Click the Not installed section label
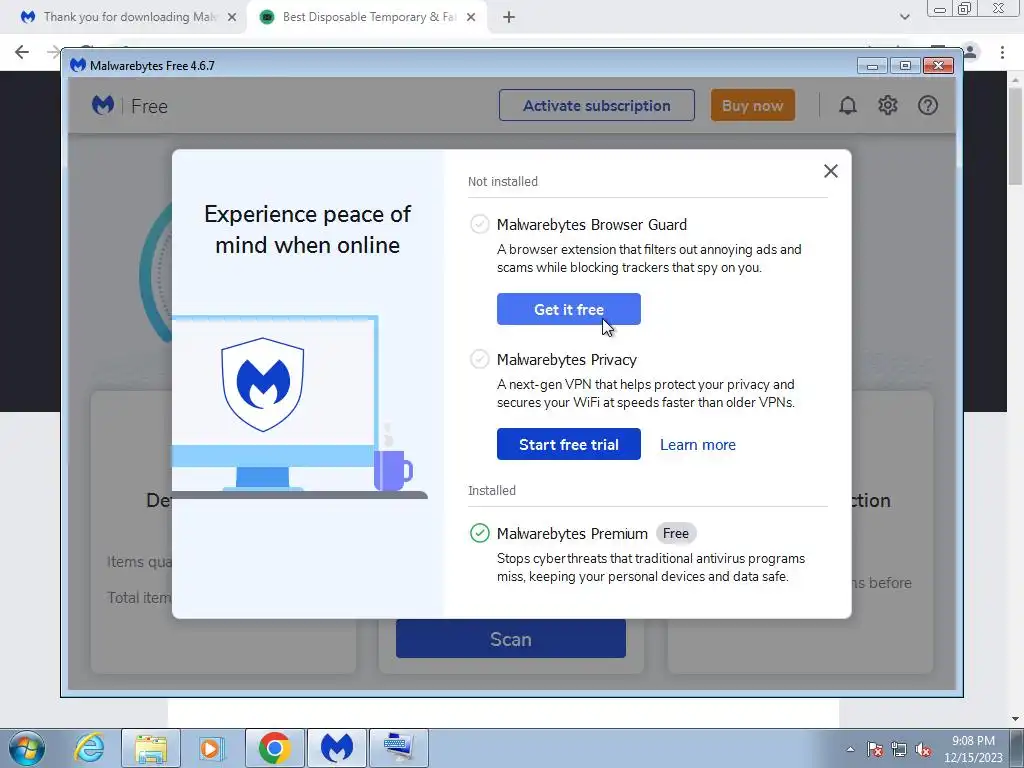1024x768 pixels. pos(503,182)
